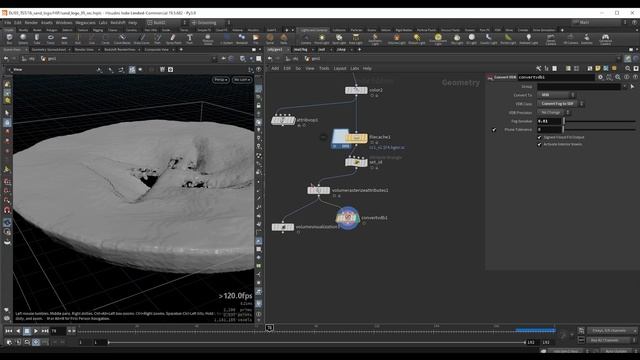
Task: Open the Render menu
Action: (x=31, y=22)
